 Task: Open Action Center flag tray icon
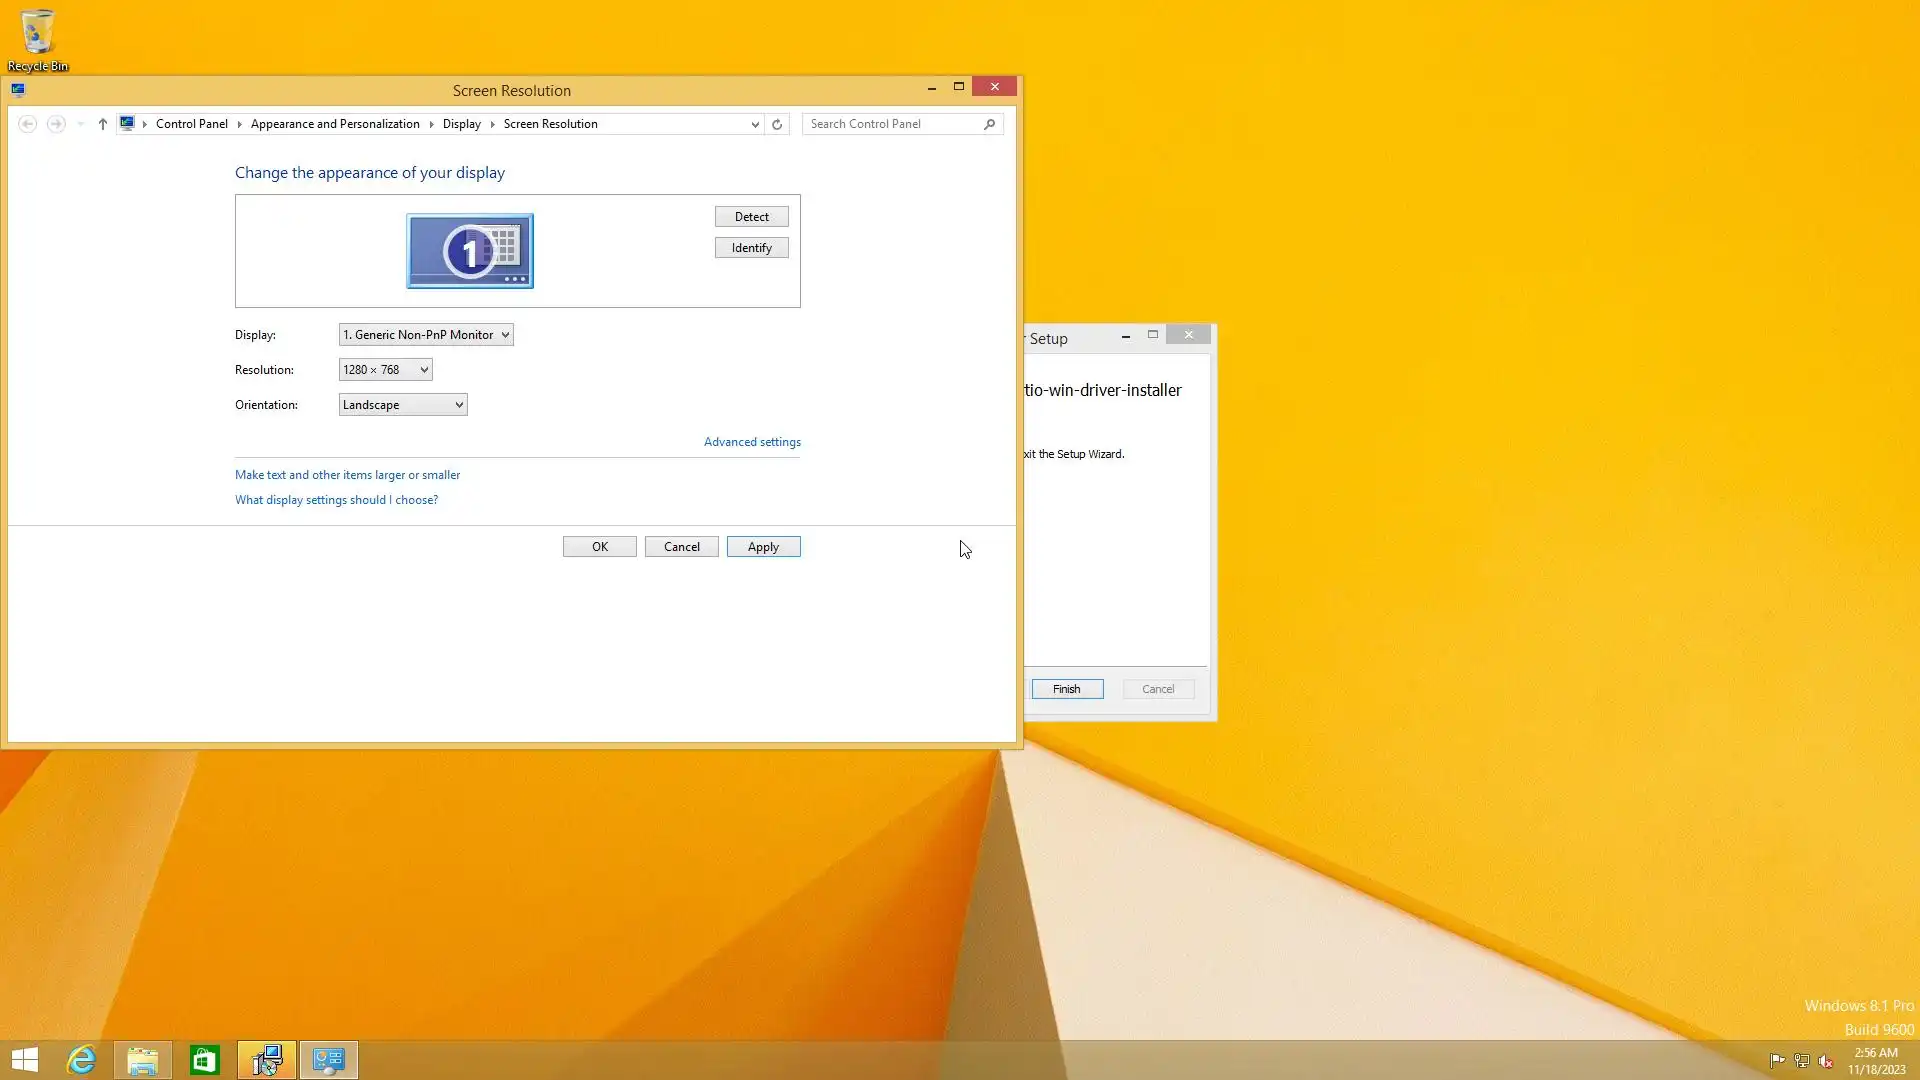(x=1777, y=1061)
